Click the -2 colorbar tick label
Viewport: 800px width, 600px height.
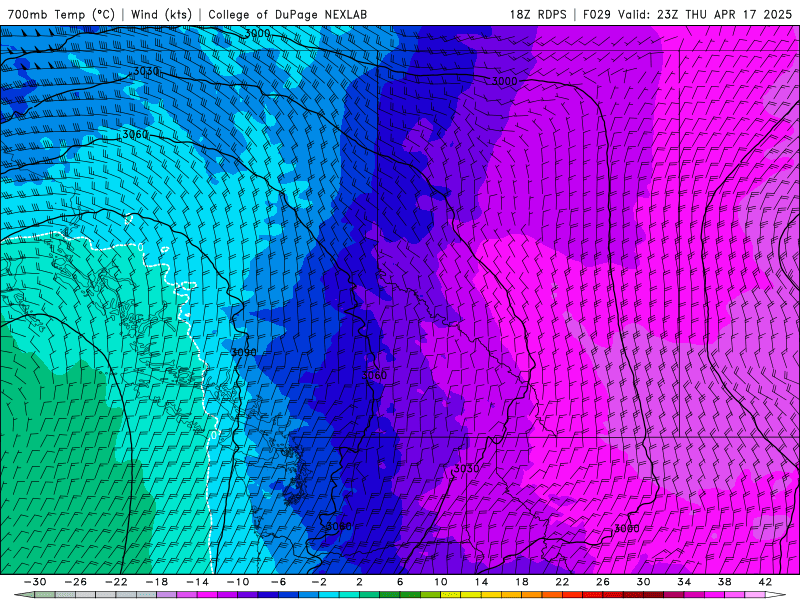click(319, 582)
